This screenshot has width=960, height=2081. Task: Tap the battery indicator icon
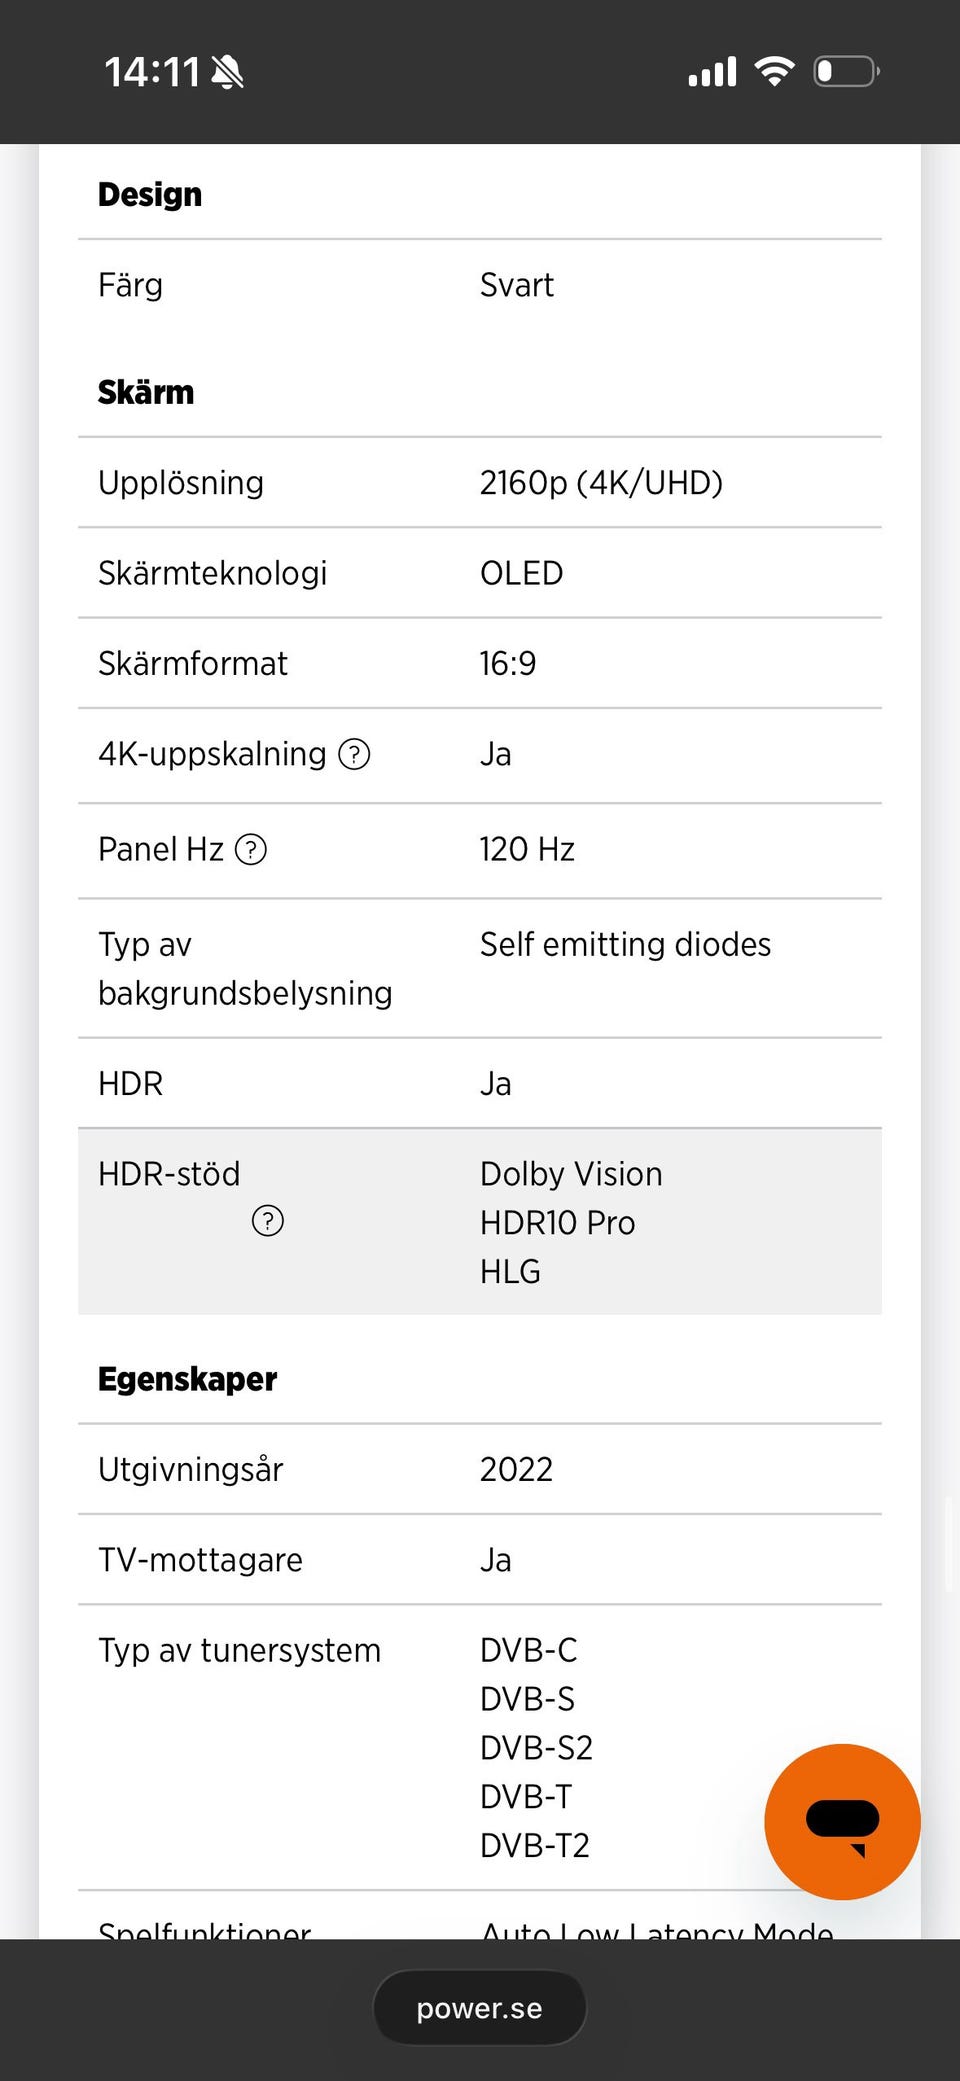pyautogui.click(x=846, y=71)
